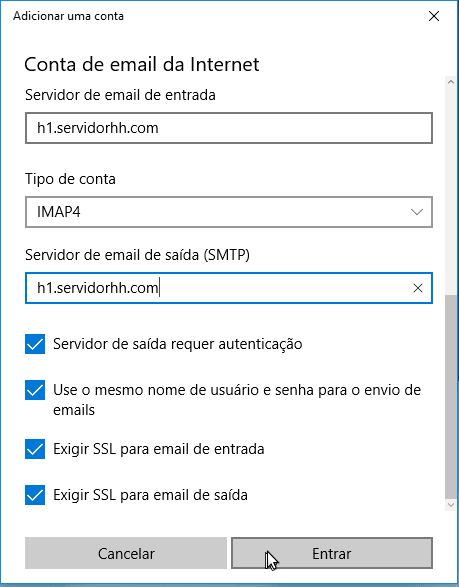Clear the SMTP server field using its X icon
Viewport: 459px width, 587px height.
point(417,288)
